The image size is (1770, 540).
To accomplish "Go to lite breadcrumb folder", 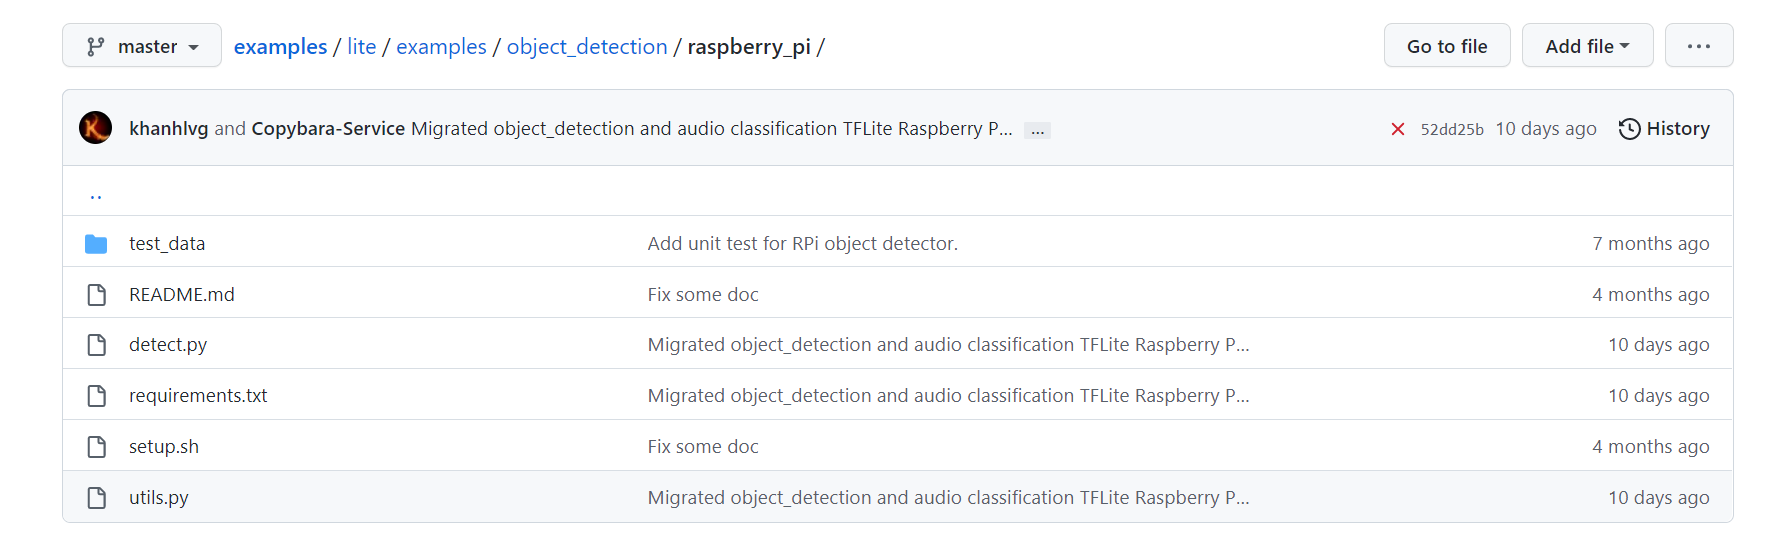I will tap(361, 47).
